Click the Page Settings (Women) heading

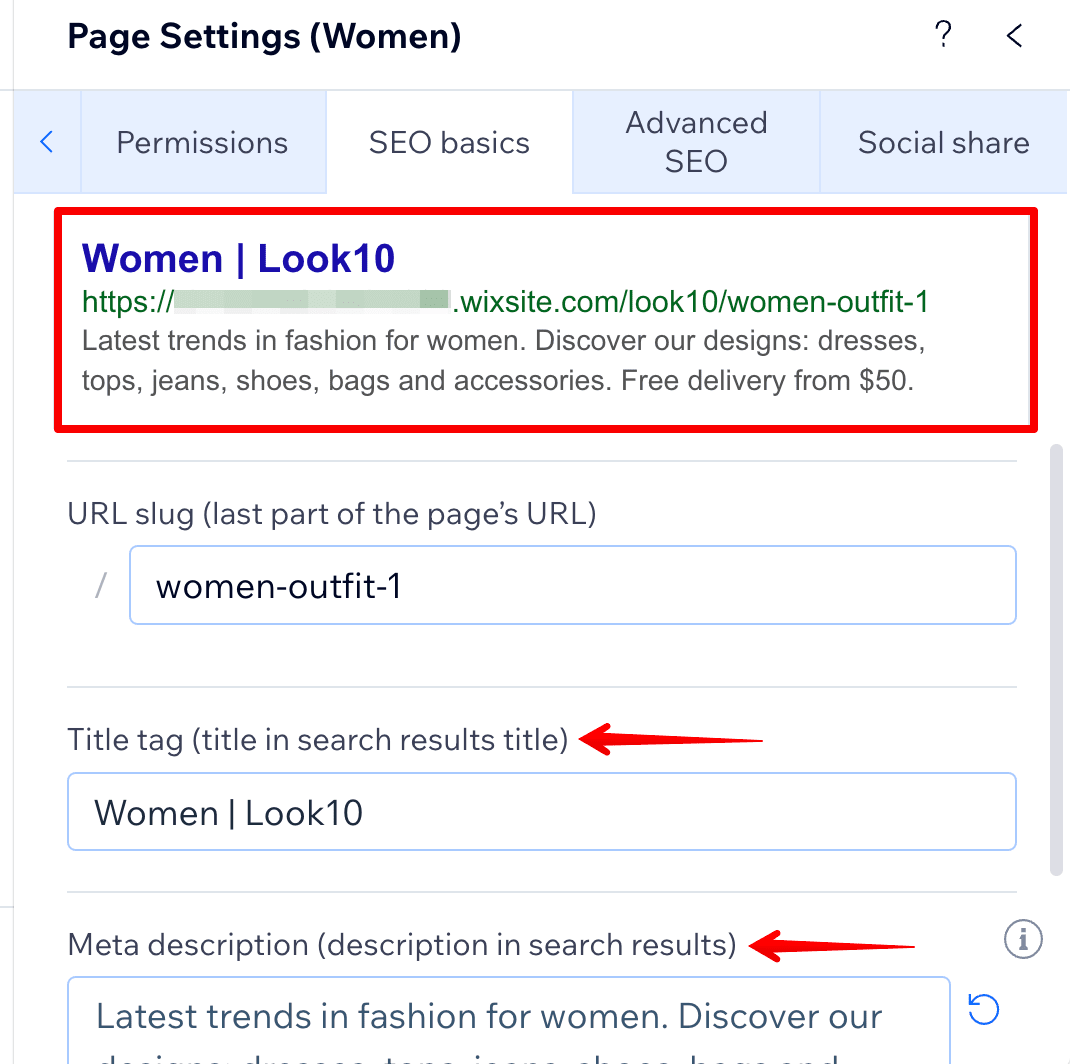[x=264, y=36]
